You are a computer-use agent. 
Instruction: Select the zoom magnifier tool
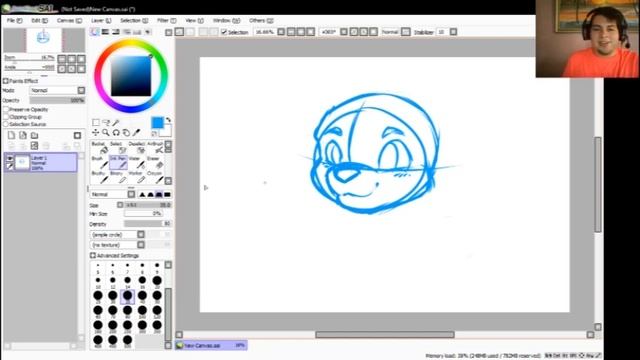pos(106,133)
